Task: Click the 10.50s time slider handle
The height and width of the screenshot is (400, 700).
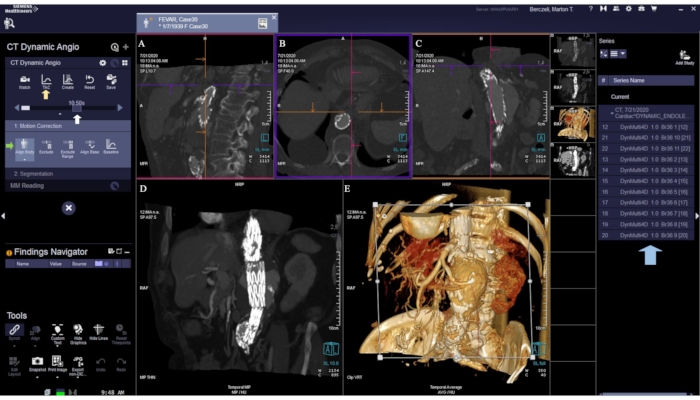Action: click(x=77, y=108)
